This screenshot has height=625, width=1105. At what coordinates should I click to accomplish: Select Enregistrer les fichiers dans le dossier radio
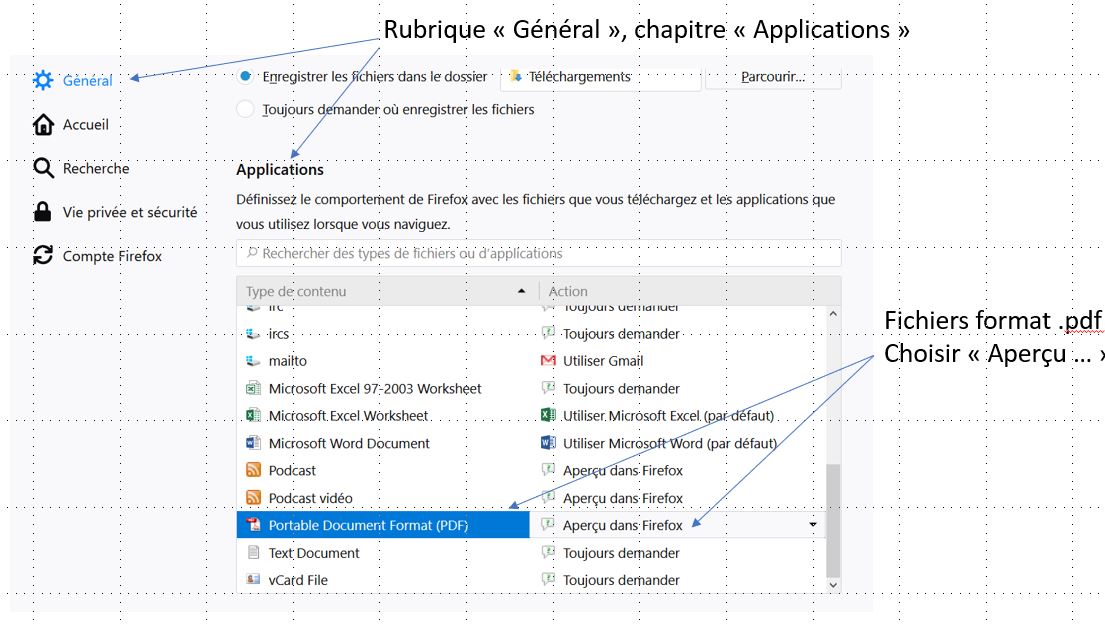(245, 76)
